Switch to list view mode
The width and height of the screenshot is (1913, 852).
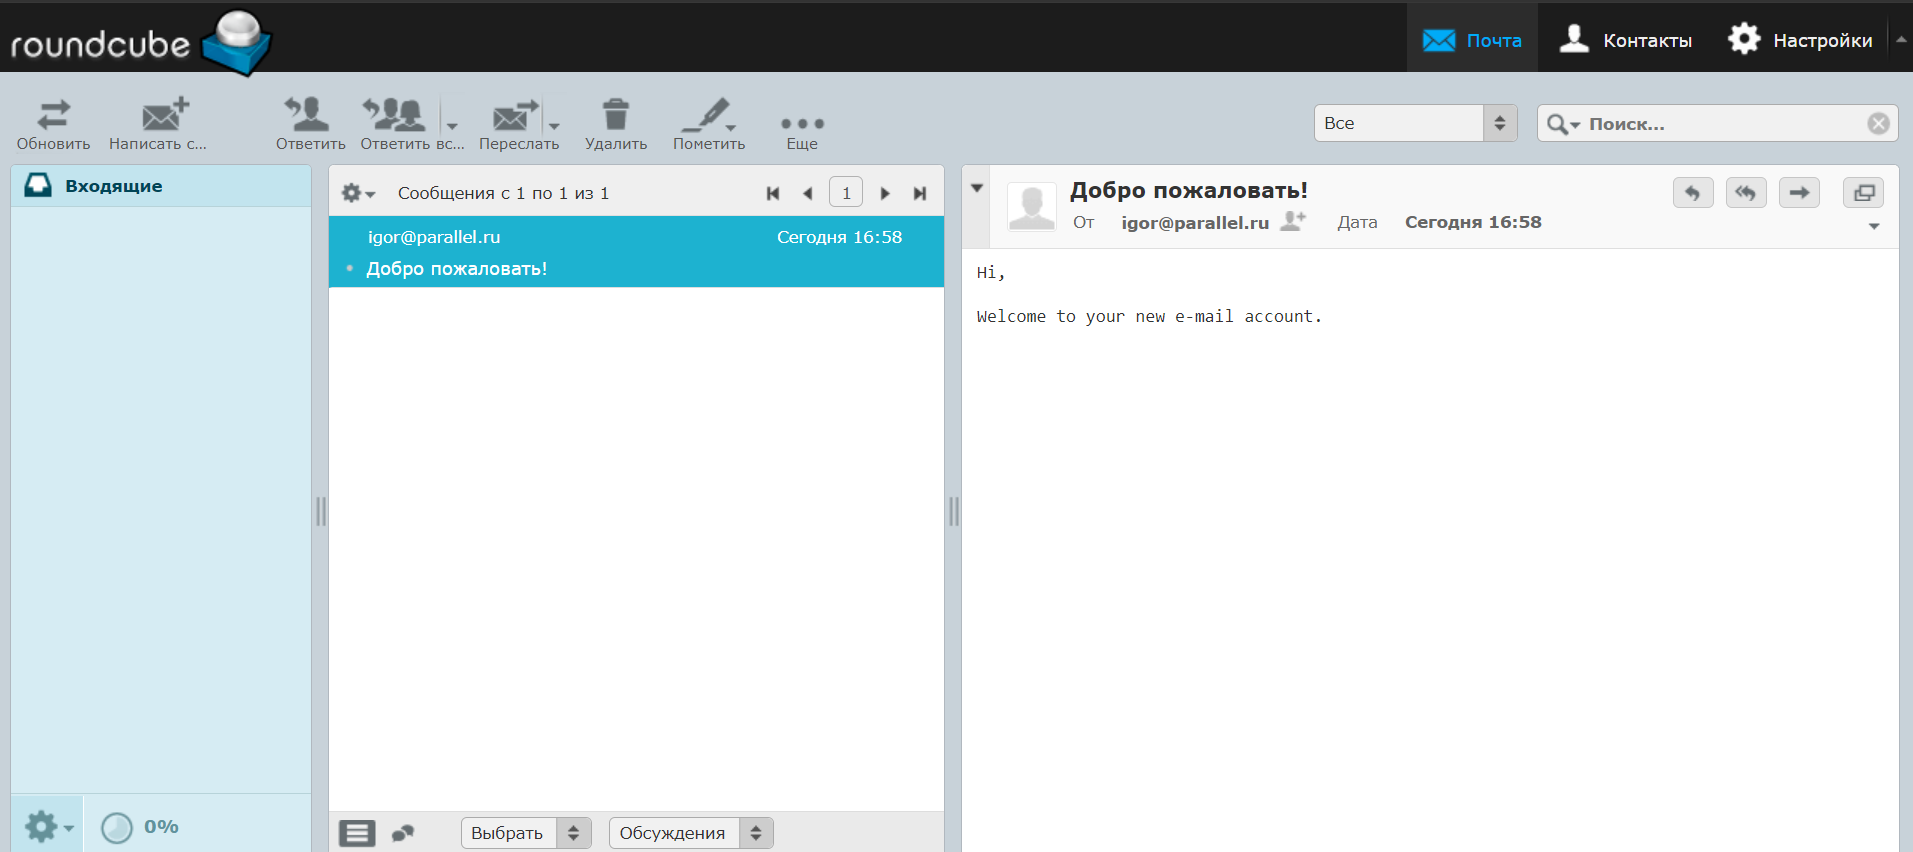pyautogui.click(x=357, y=833)
